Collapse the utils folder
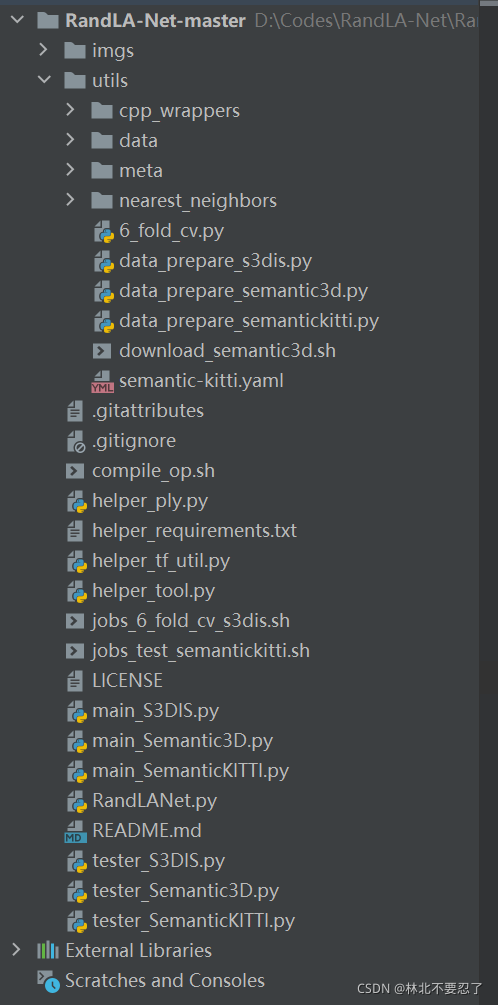498x1005 pixels. 44,80
